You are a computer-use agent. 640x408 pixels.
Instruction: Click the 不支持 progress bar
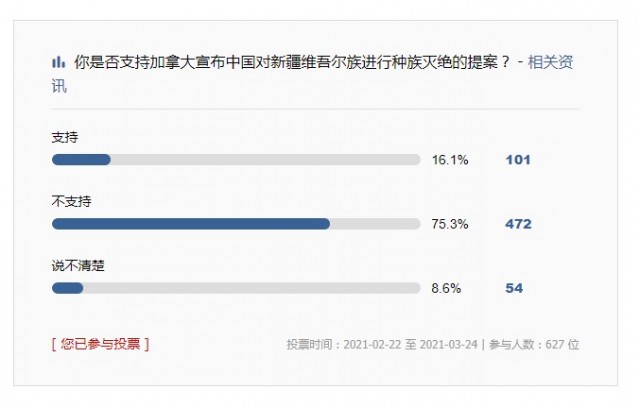click(236, 224)
